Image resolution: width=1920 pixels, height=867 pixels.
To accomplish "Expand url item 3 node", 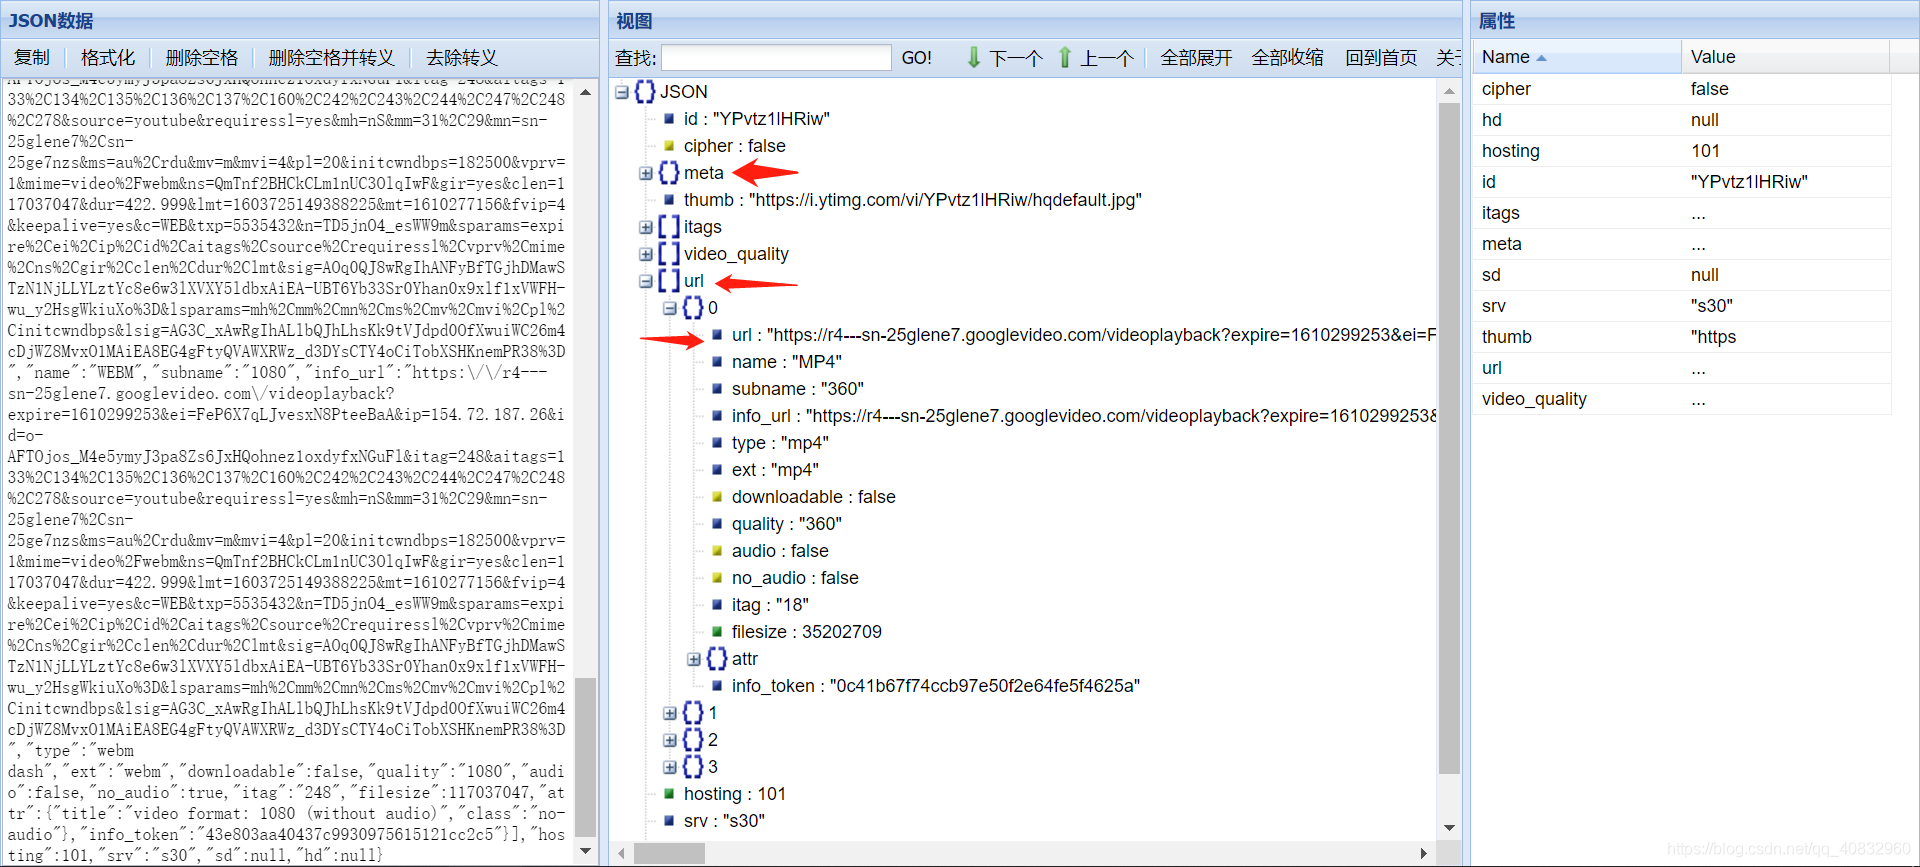I will pos(670,767).
